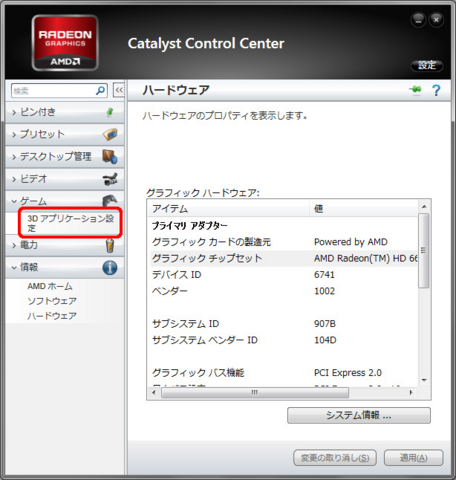Click the horizontal scrollbar right arrow

click(411, 392)
